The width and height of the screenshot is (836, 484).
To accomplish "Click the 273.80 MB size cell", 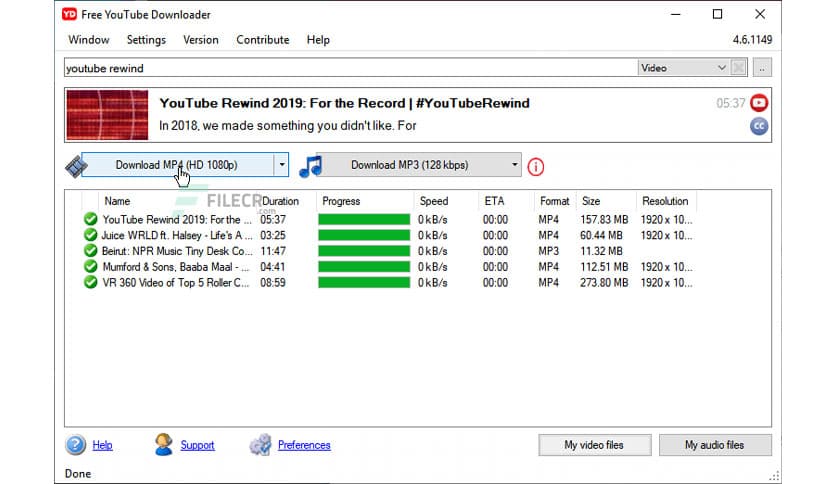I will pos(604,283).
